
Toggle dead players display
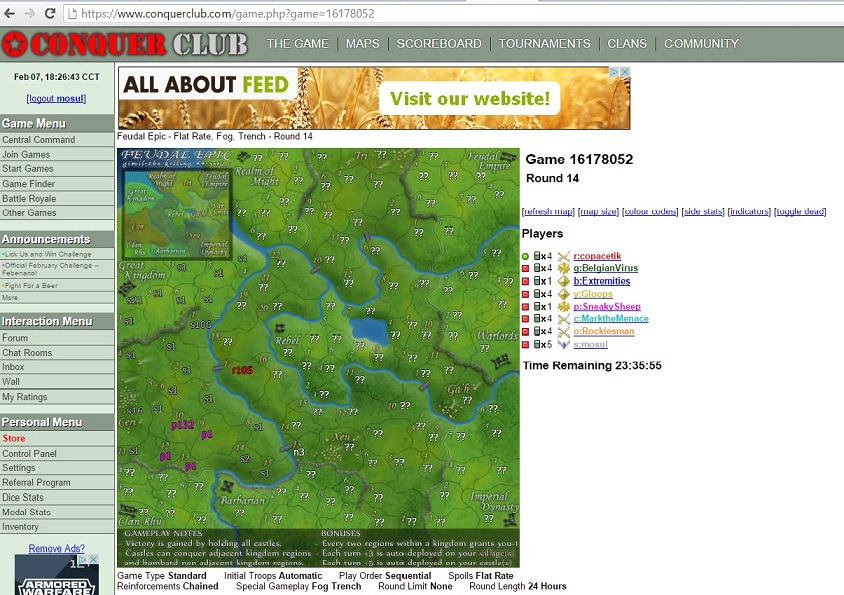[x=799, y=212]
